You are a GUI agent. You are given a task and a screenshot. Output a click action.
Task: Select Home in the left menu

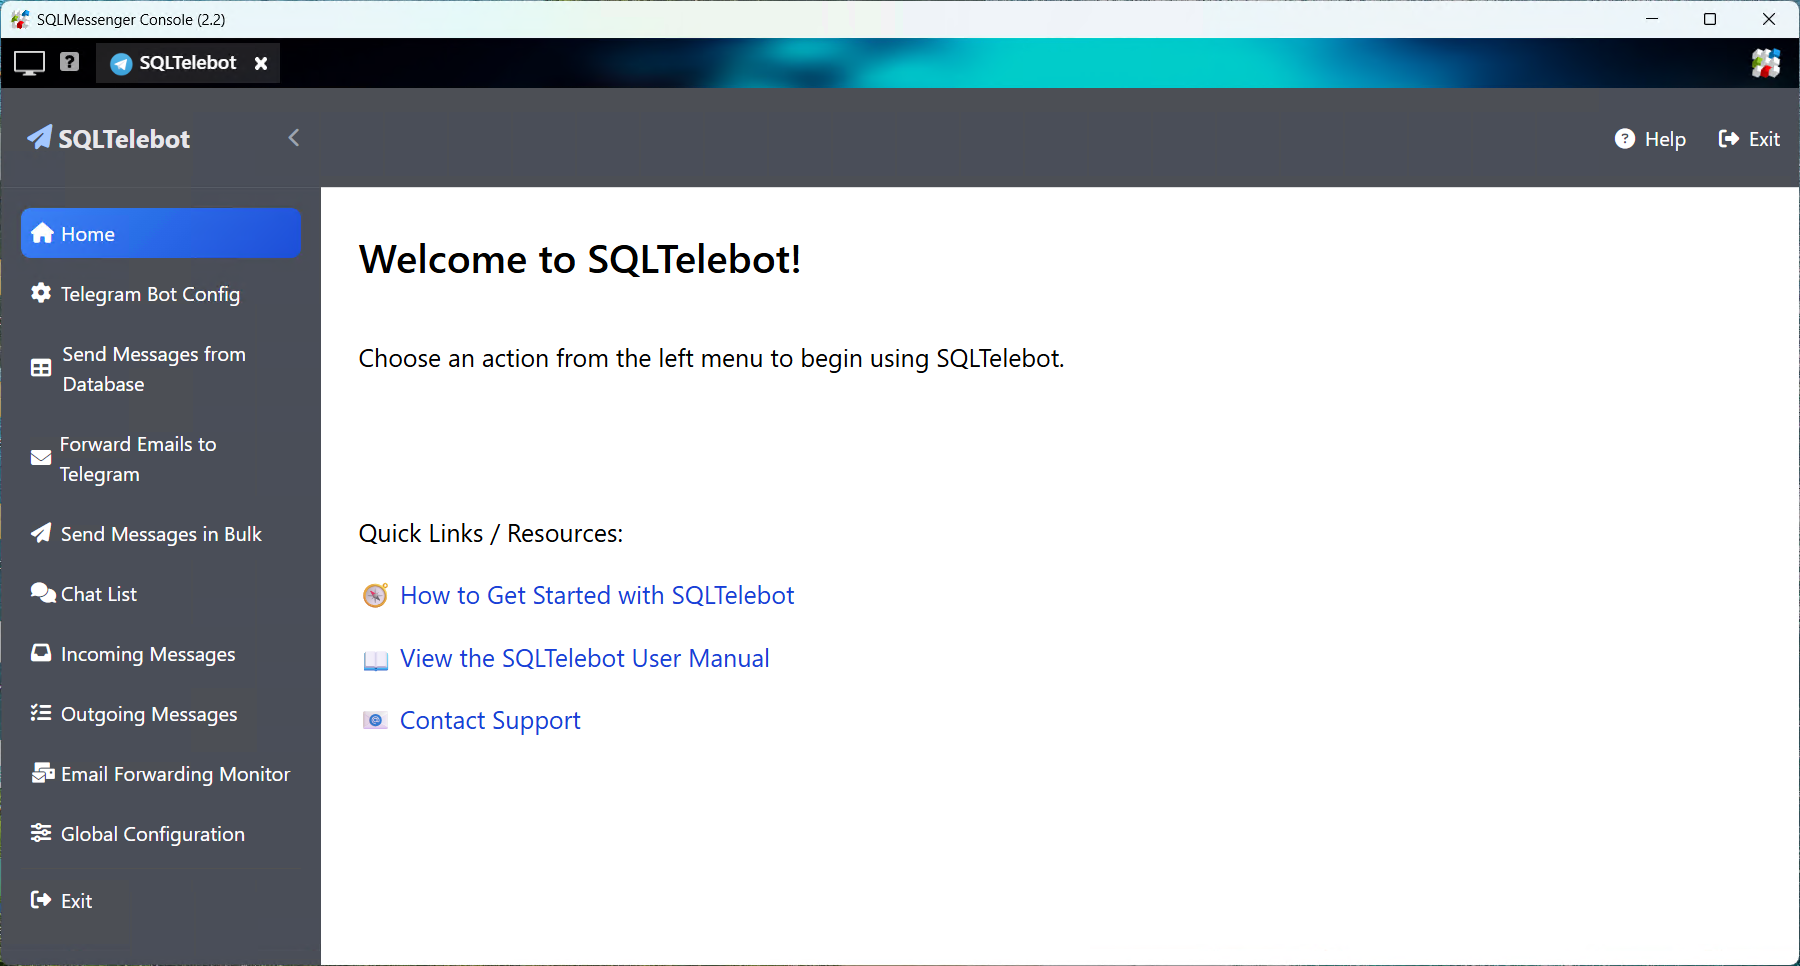point(161,234)
